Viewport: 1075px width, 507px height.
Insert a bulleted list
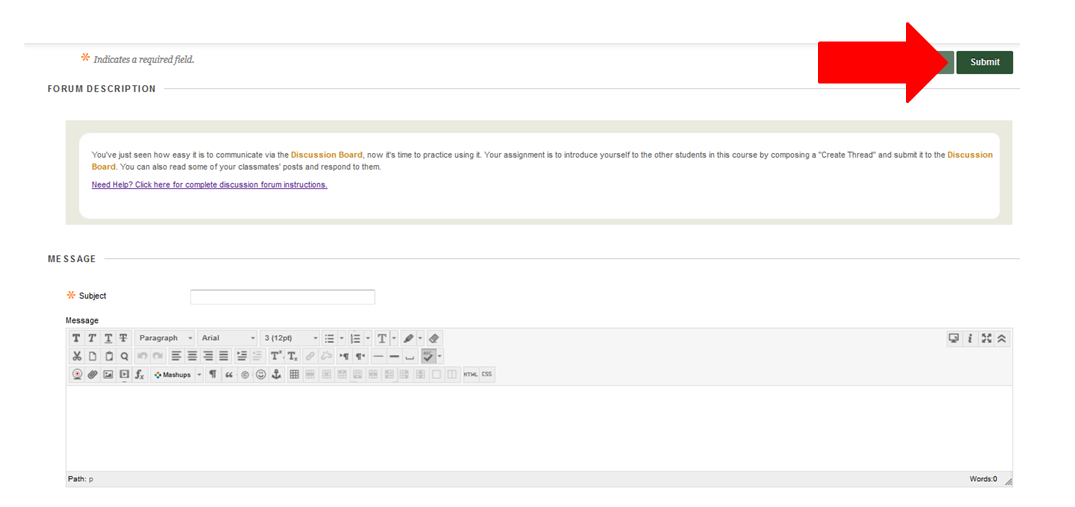click(329, 338)
